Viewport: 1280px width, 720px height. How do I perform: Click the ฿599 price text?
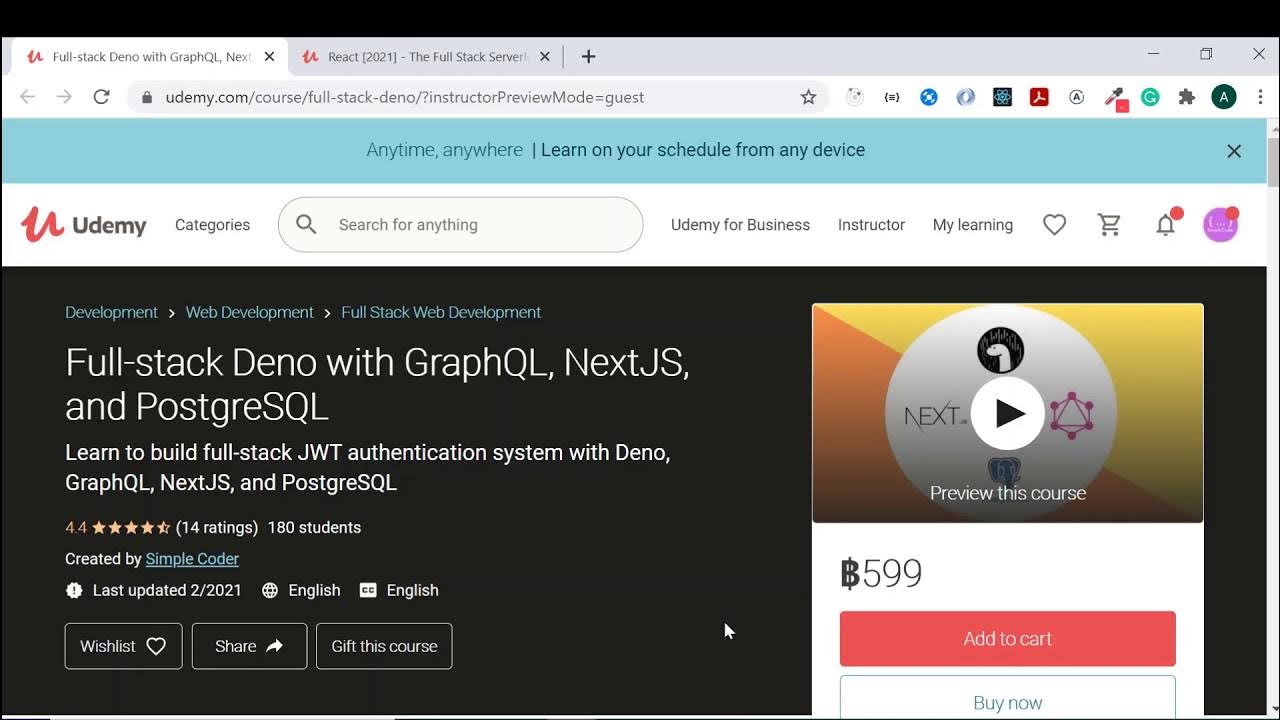pos(881,573)
